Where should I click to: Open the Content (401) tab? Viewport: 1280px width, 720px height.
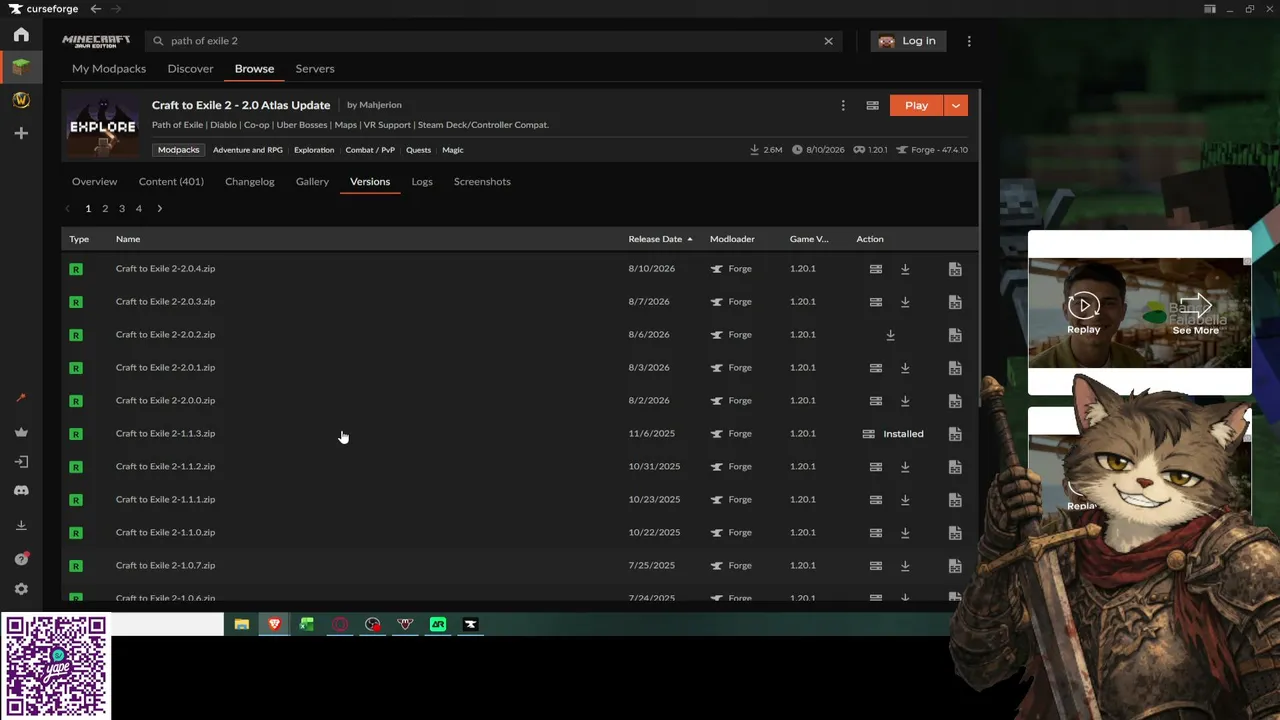(171, 182)
